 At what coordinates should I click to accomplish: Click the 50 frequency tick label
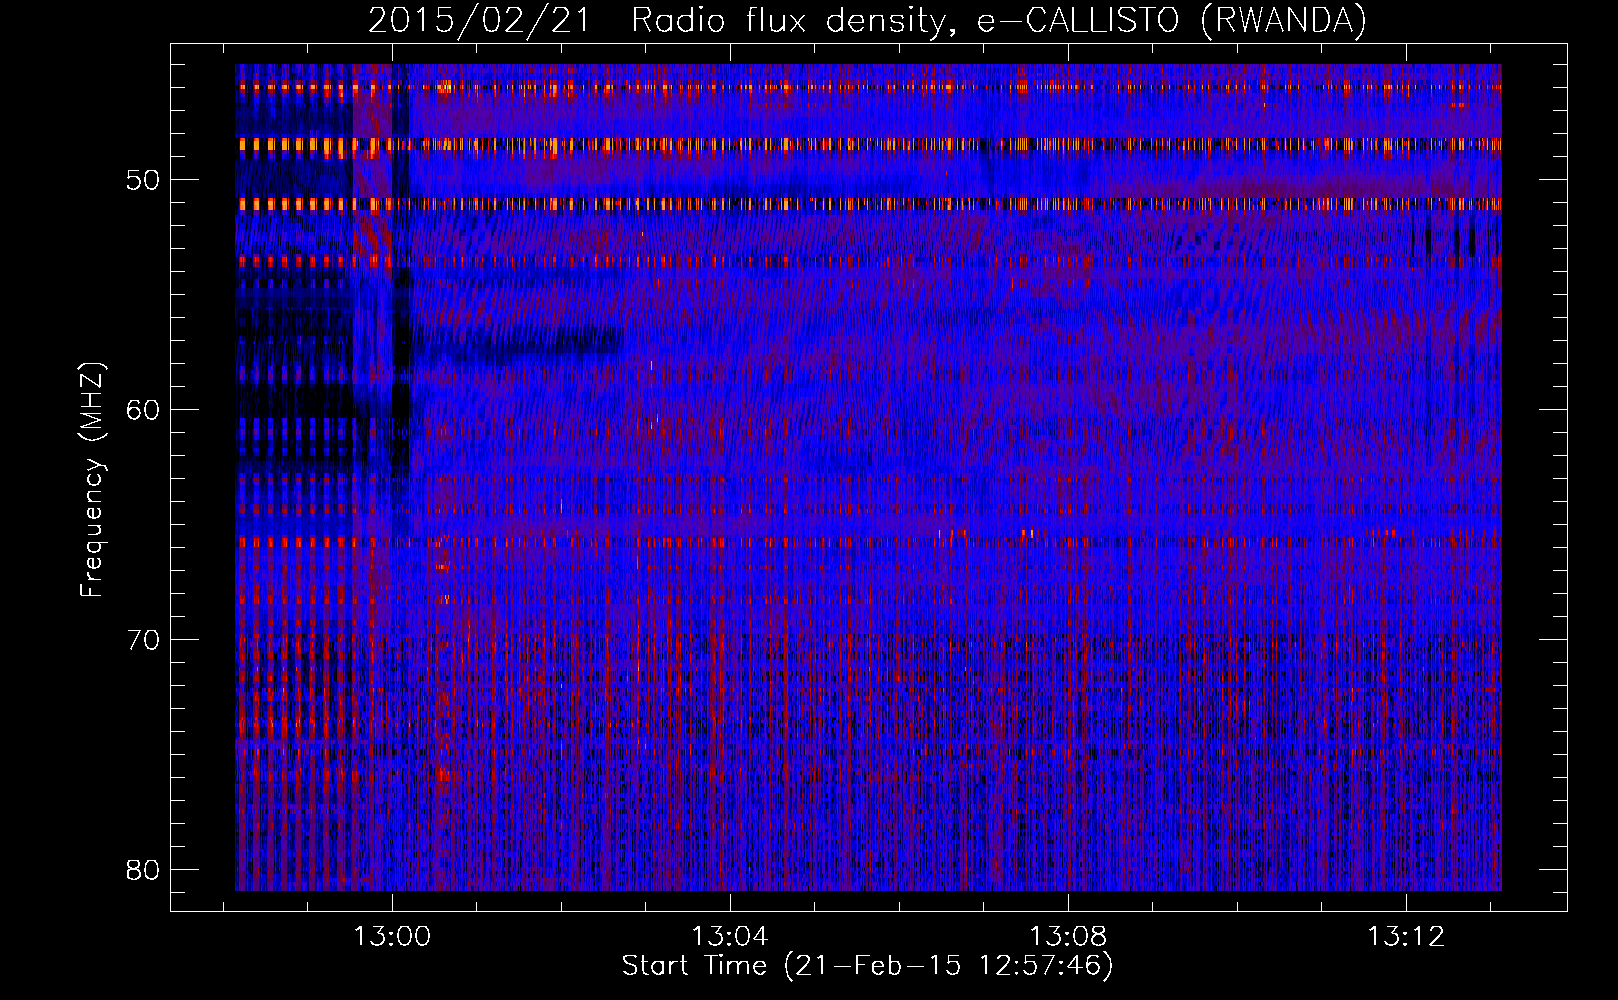click(144, 180)
